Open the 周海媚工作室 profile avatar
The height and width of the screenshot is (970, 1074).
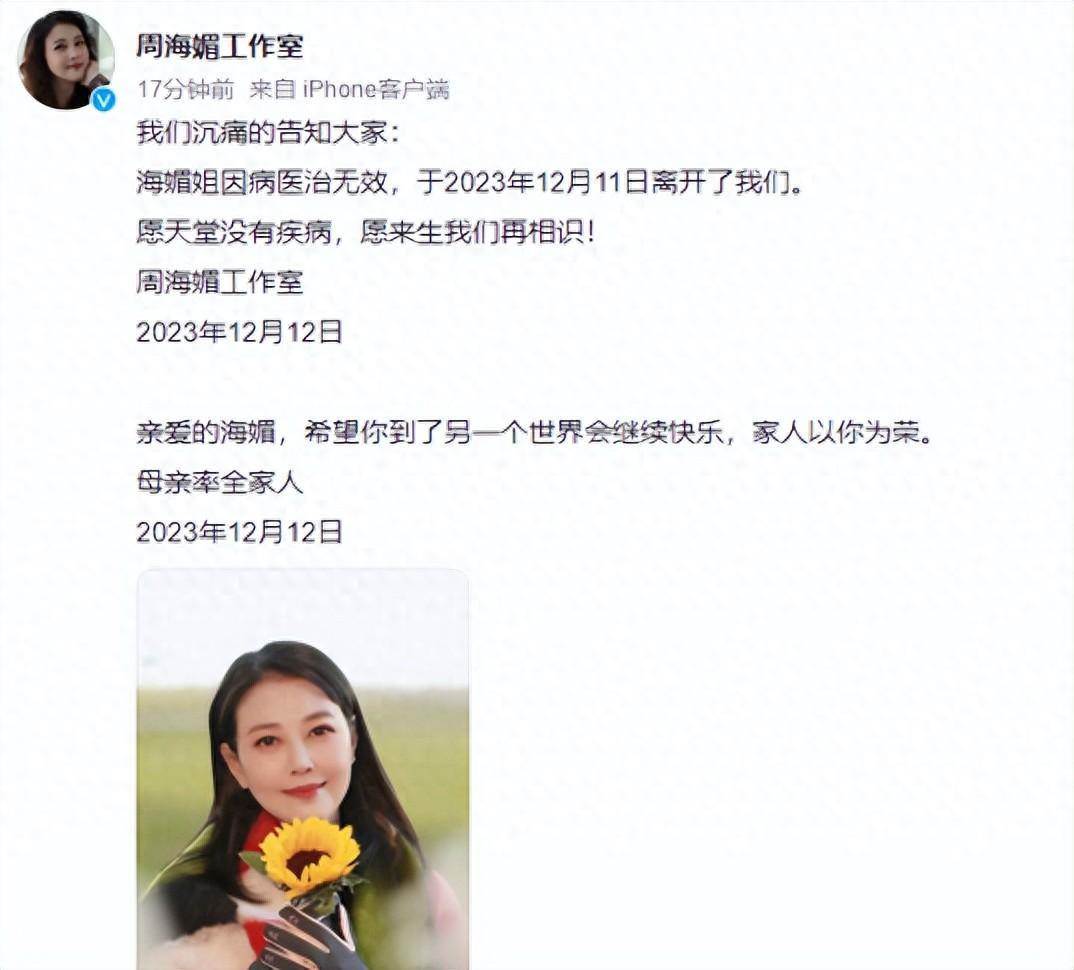(66, 60)
